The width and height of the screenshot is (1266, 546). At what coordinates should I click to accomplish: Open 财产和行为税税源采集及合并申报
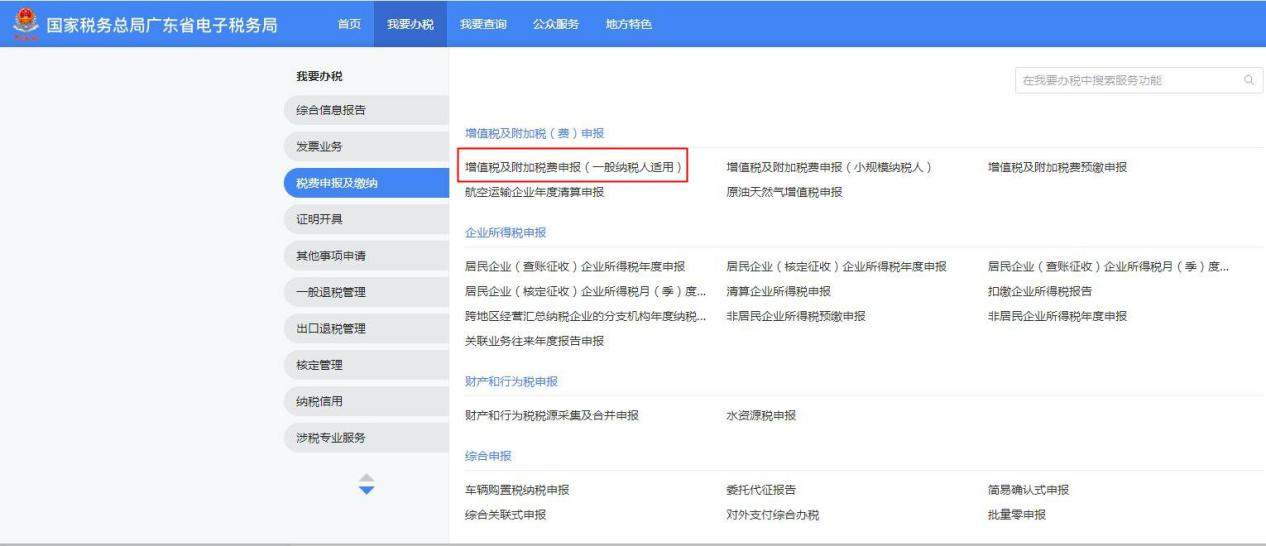pyautogui.click(x=552, y=416)
